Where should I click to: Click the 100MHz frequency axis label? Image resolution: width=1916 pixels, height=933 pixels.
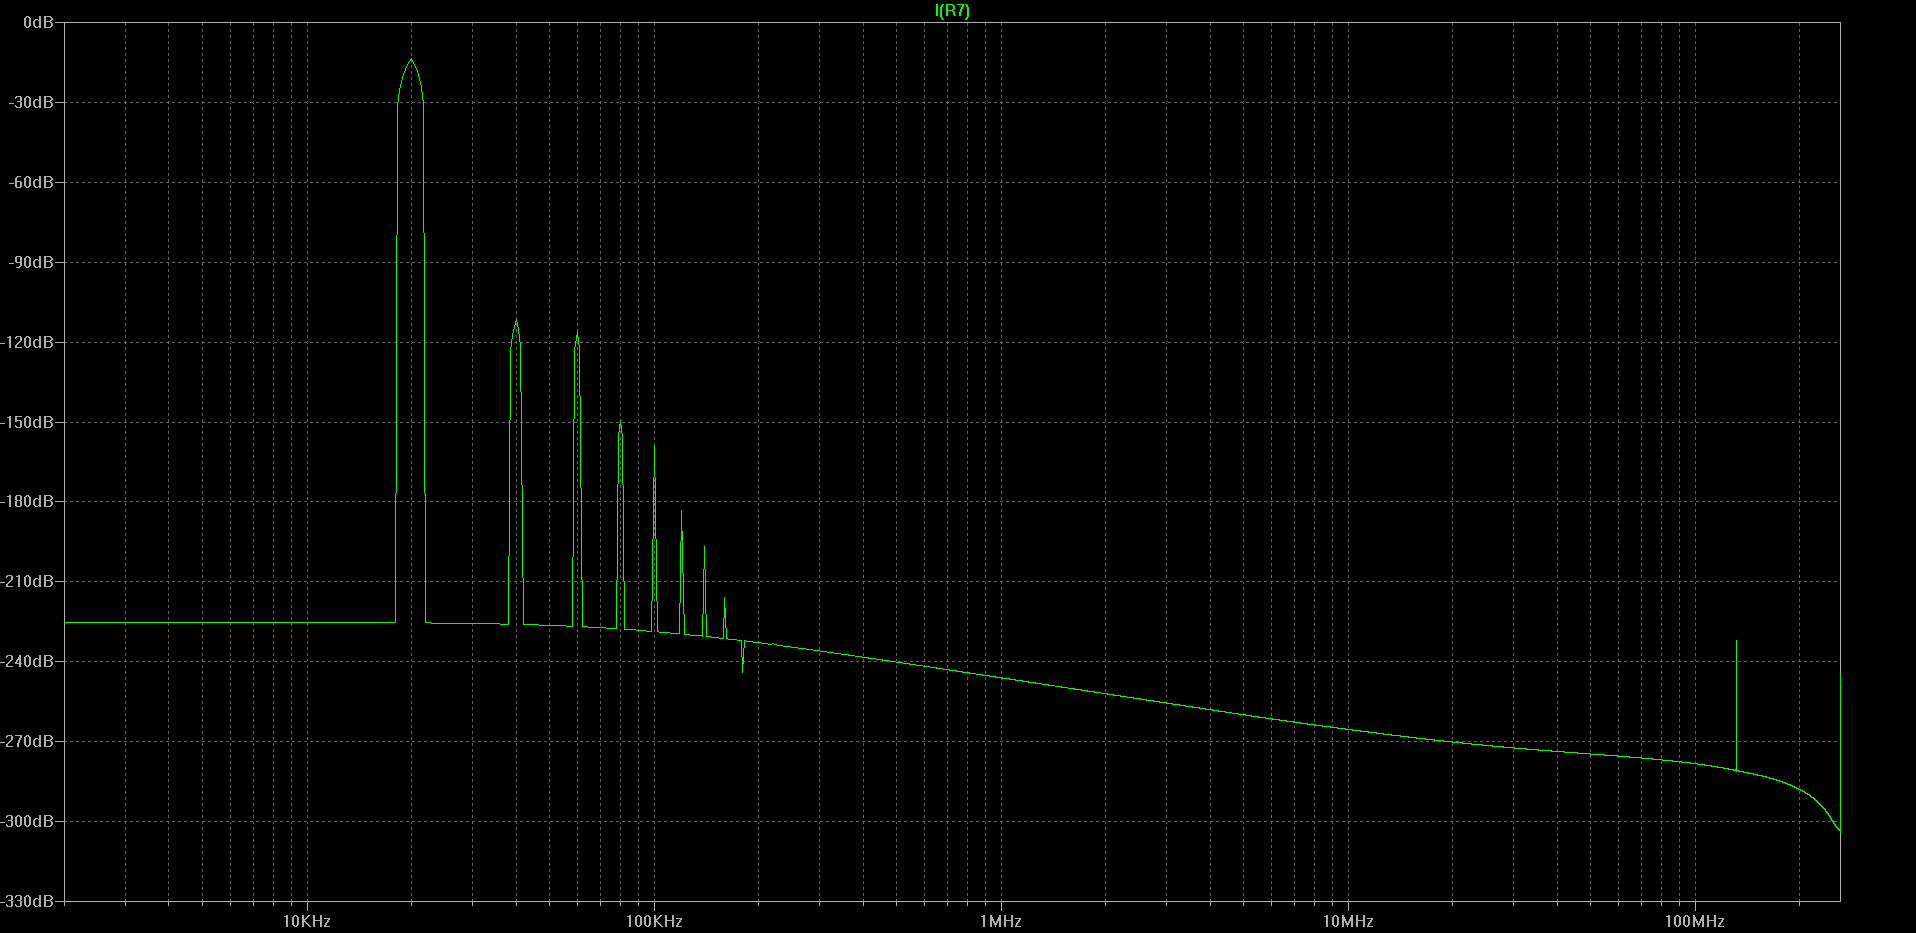[x=1694, y=921]
